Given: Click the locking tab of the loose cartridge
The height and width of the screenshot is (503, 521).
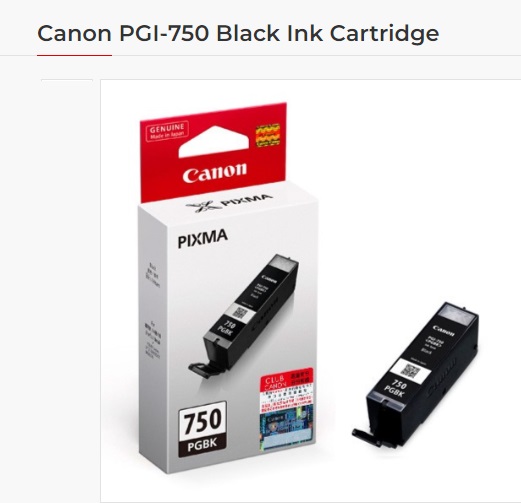Looking at the screenshot, I should [367, 436].
